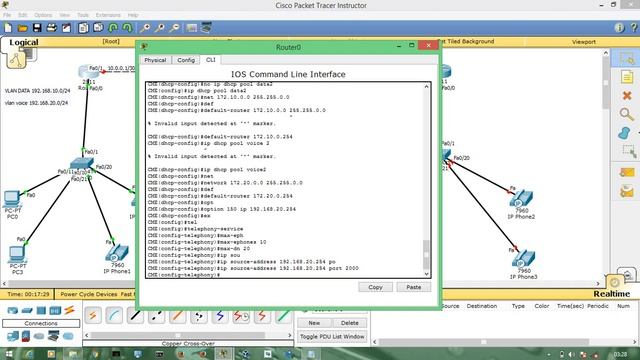This screenshot has width=640, height=360.
Task: Click the [Root] navigation label
Action: pos(111,41)
